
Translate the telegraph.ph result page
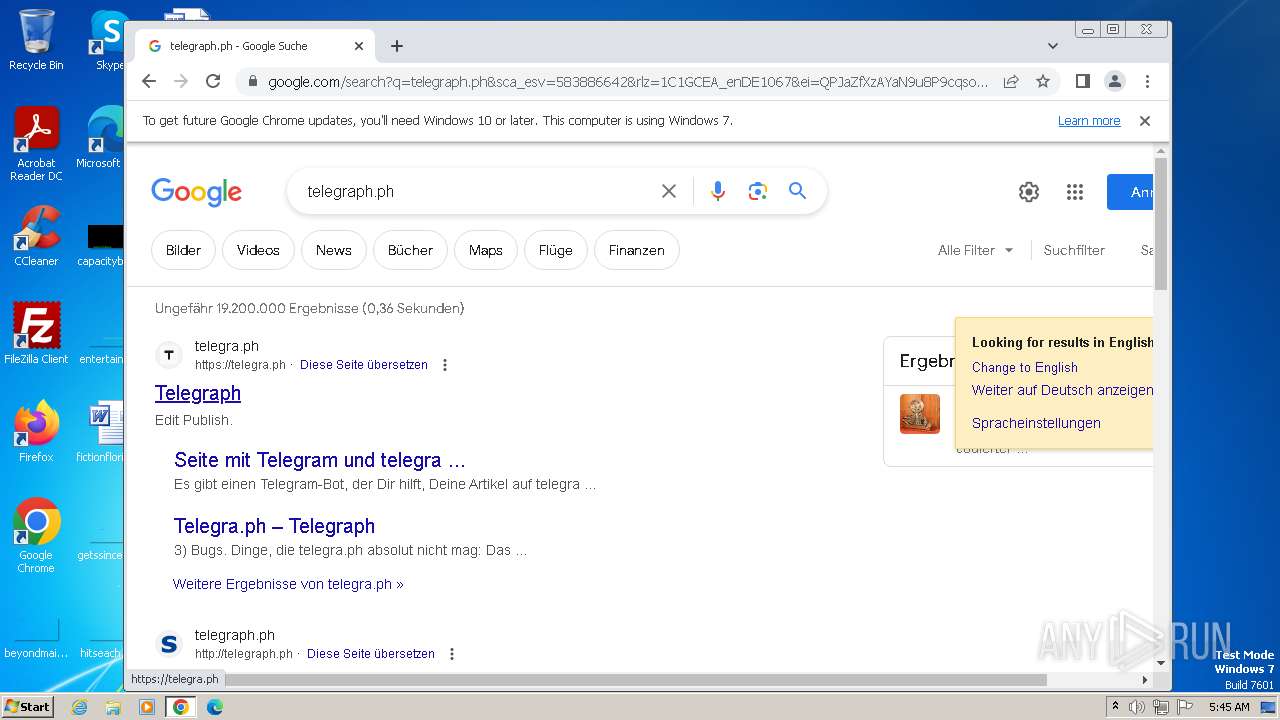[371, 654]
